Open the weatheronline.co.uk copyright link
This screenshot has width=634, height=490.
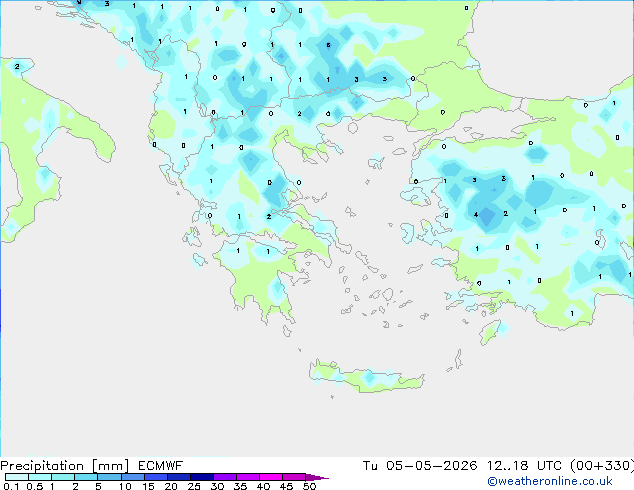click(x=550, y=481)
